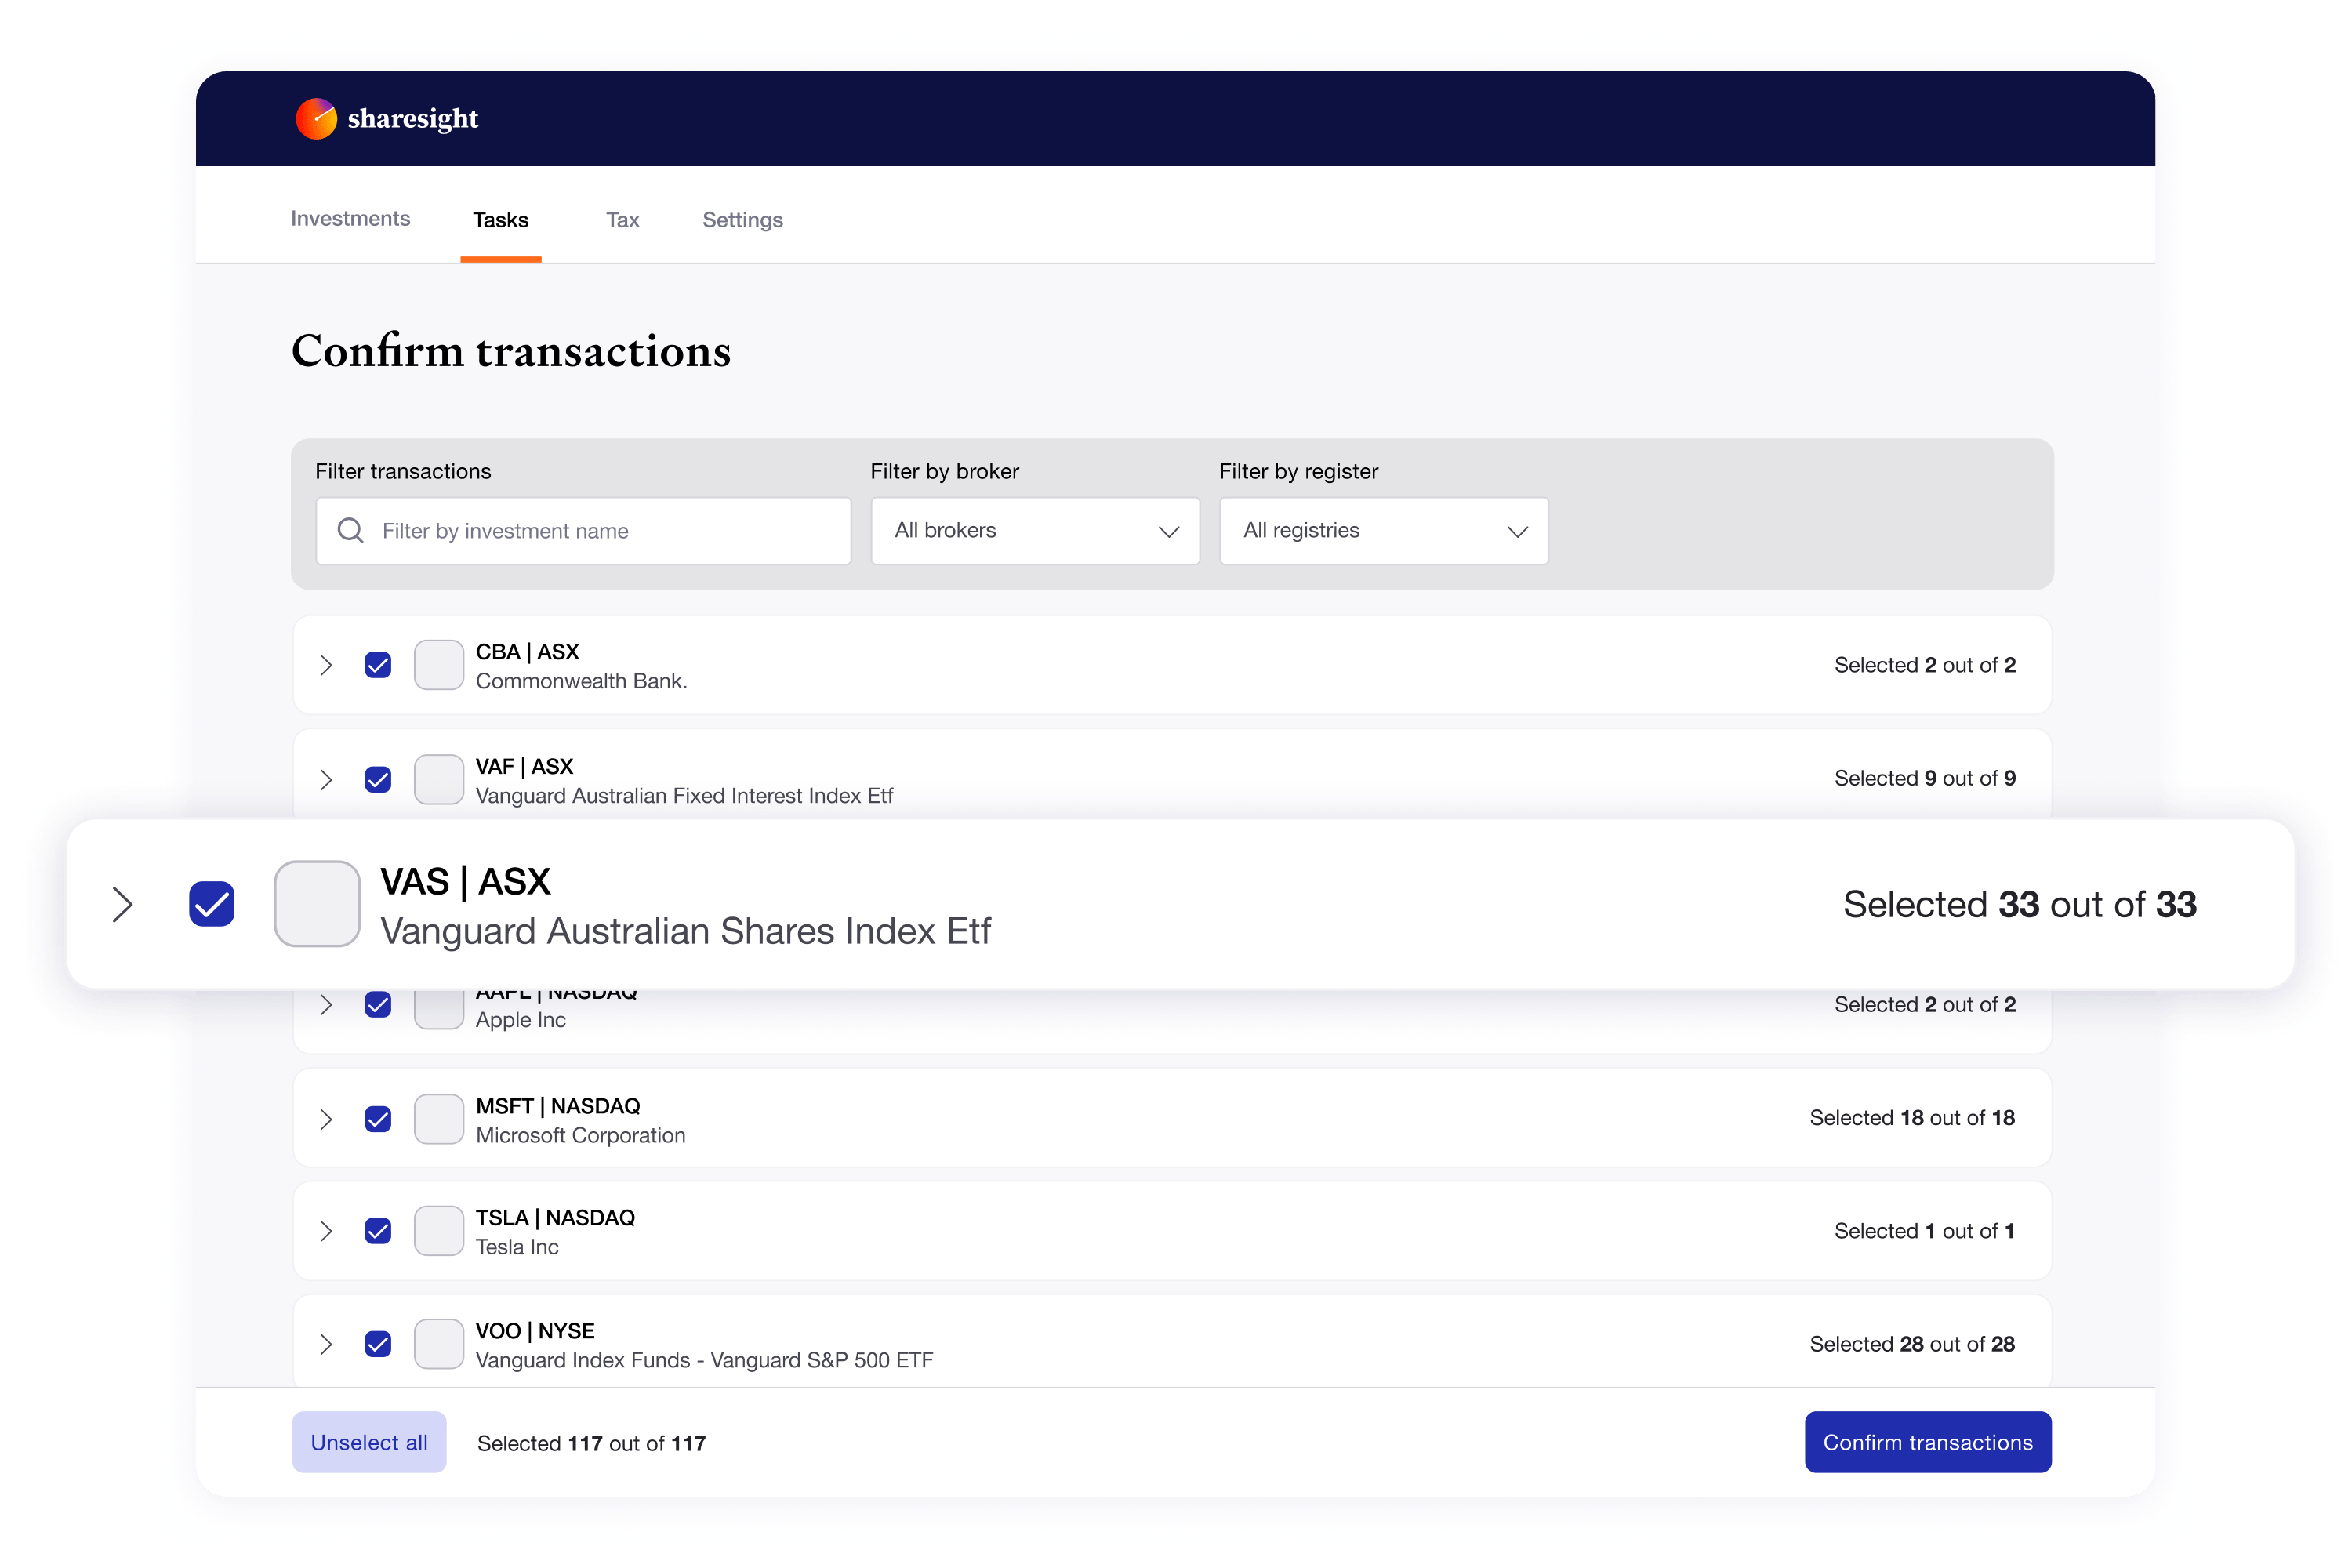This screenshot has width=2352, height=1568.
Task: Uncheck the TSLA | NASDAQ checkbox
Action: click(x=378, y=1231)
